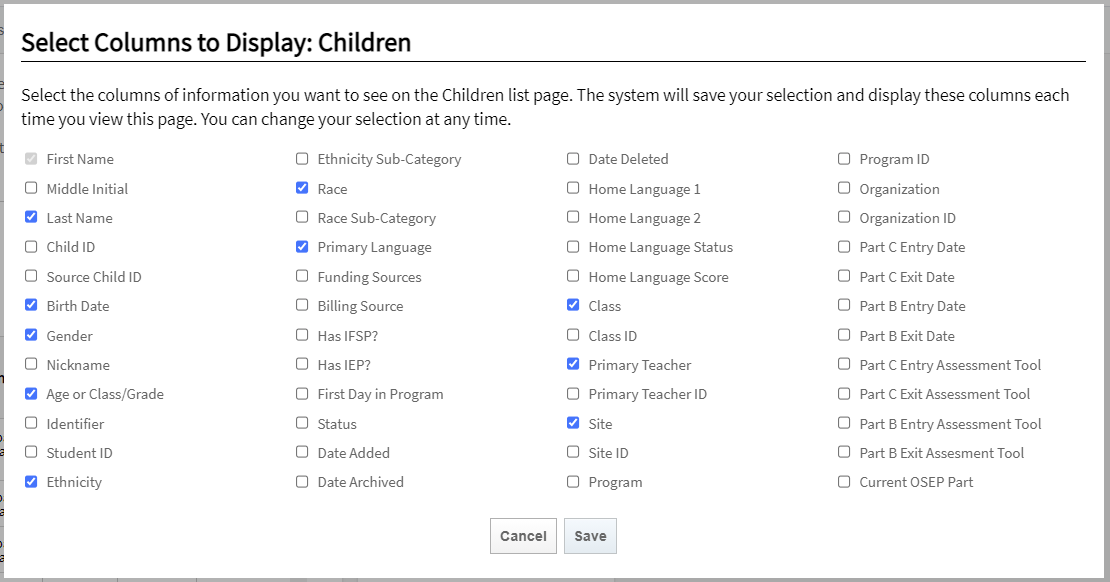Uncheck the Birth Date checkbox

31,305
